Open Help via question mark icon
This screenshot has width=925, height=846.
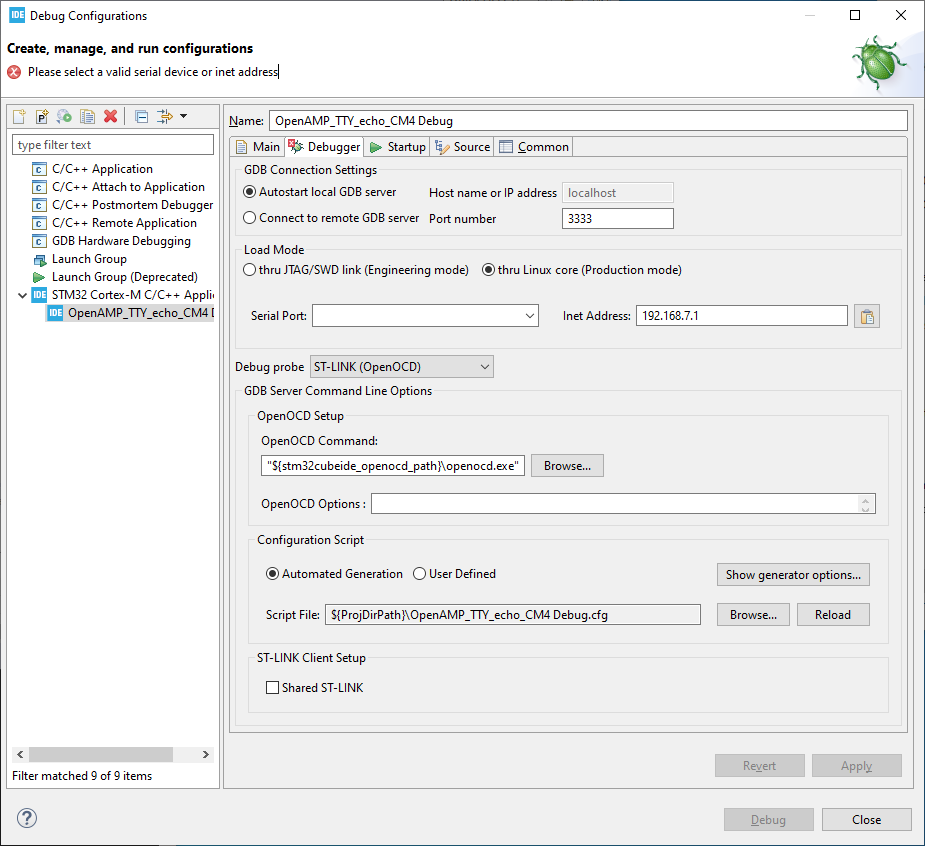coord(27,818)
